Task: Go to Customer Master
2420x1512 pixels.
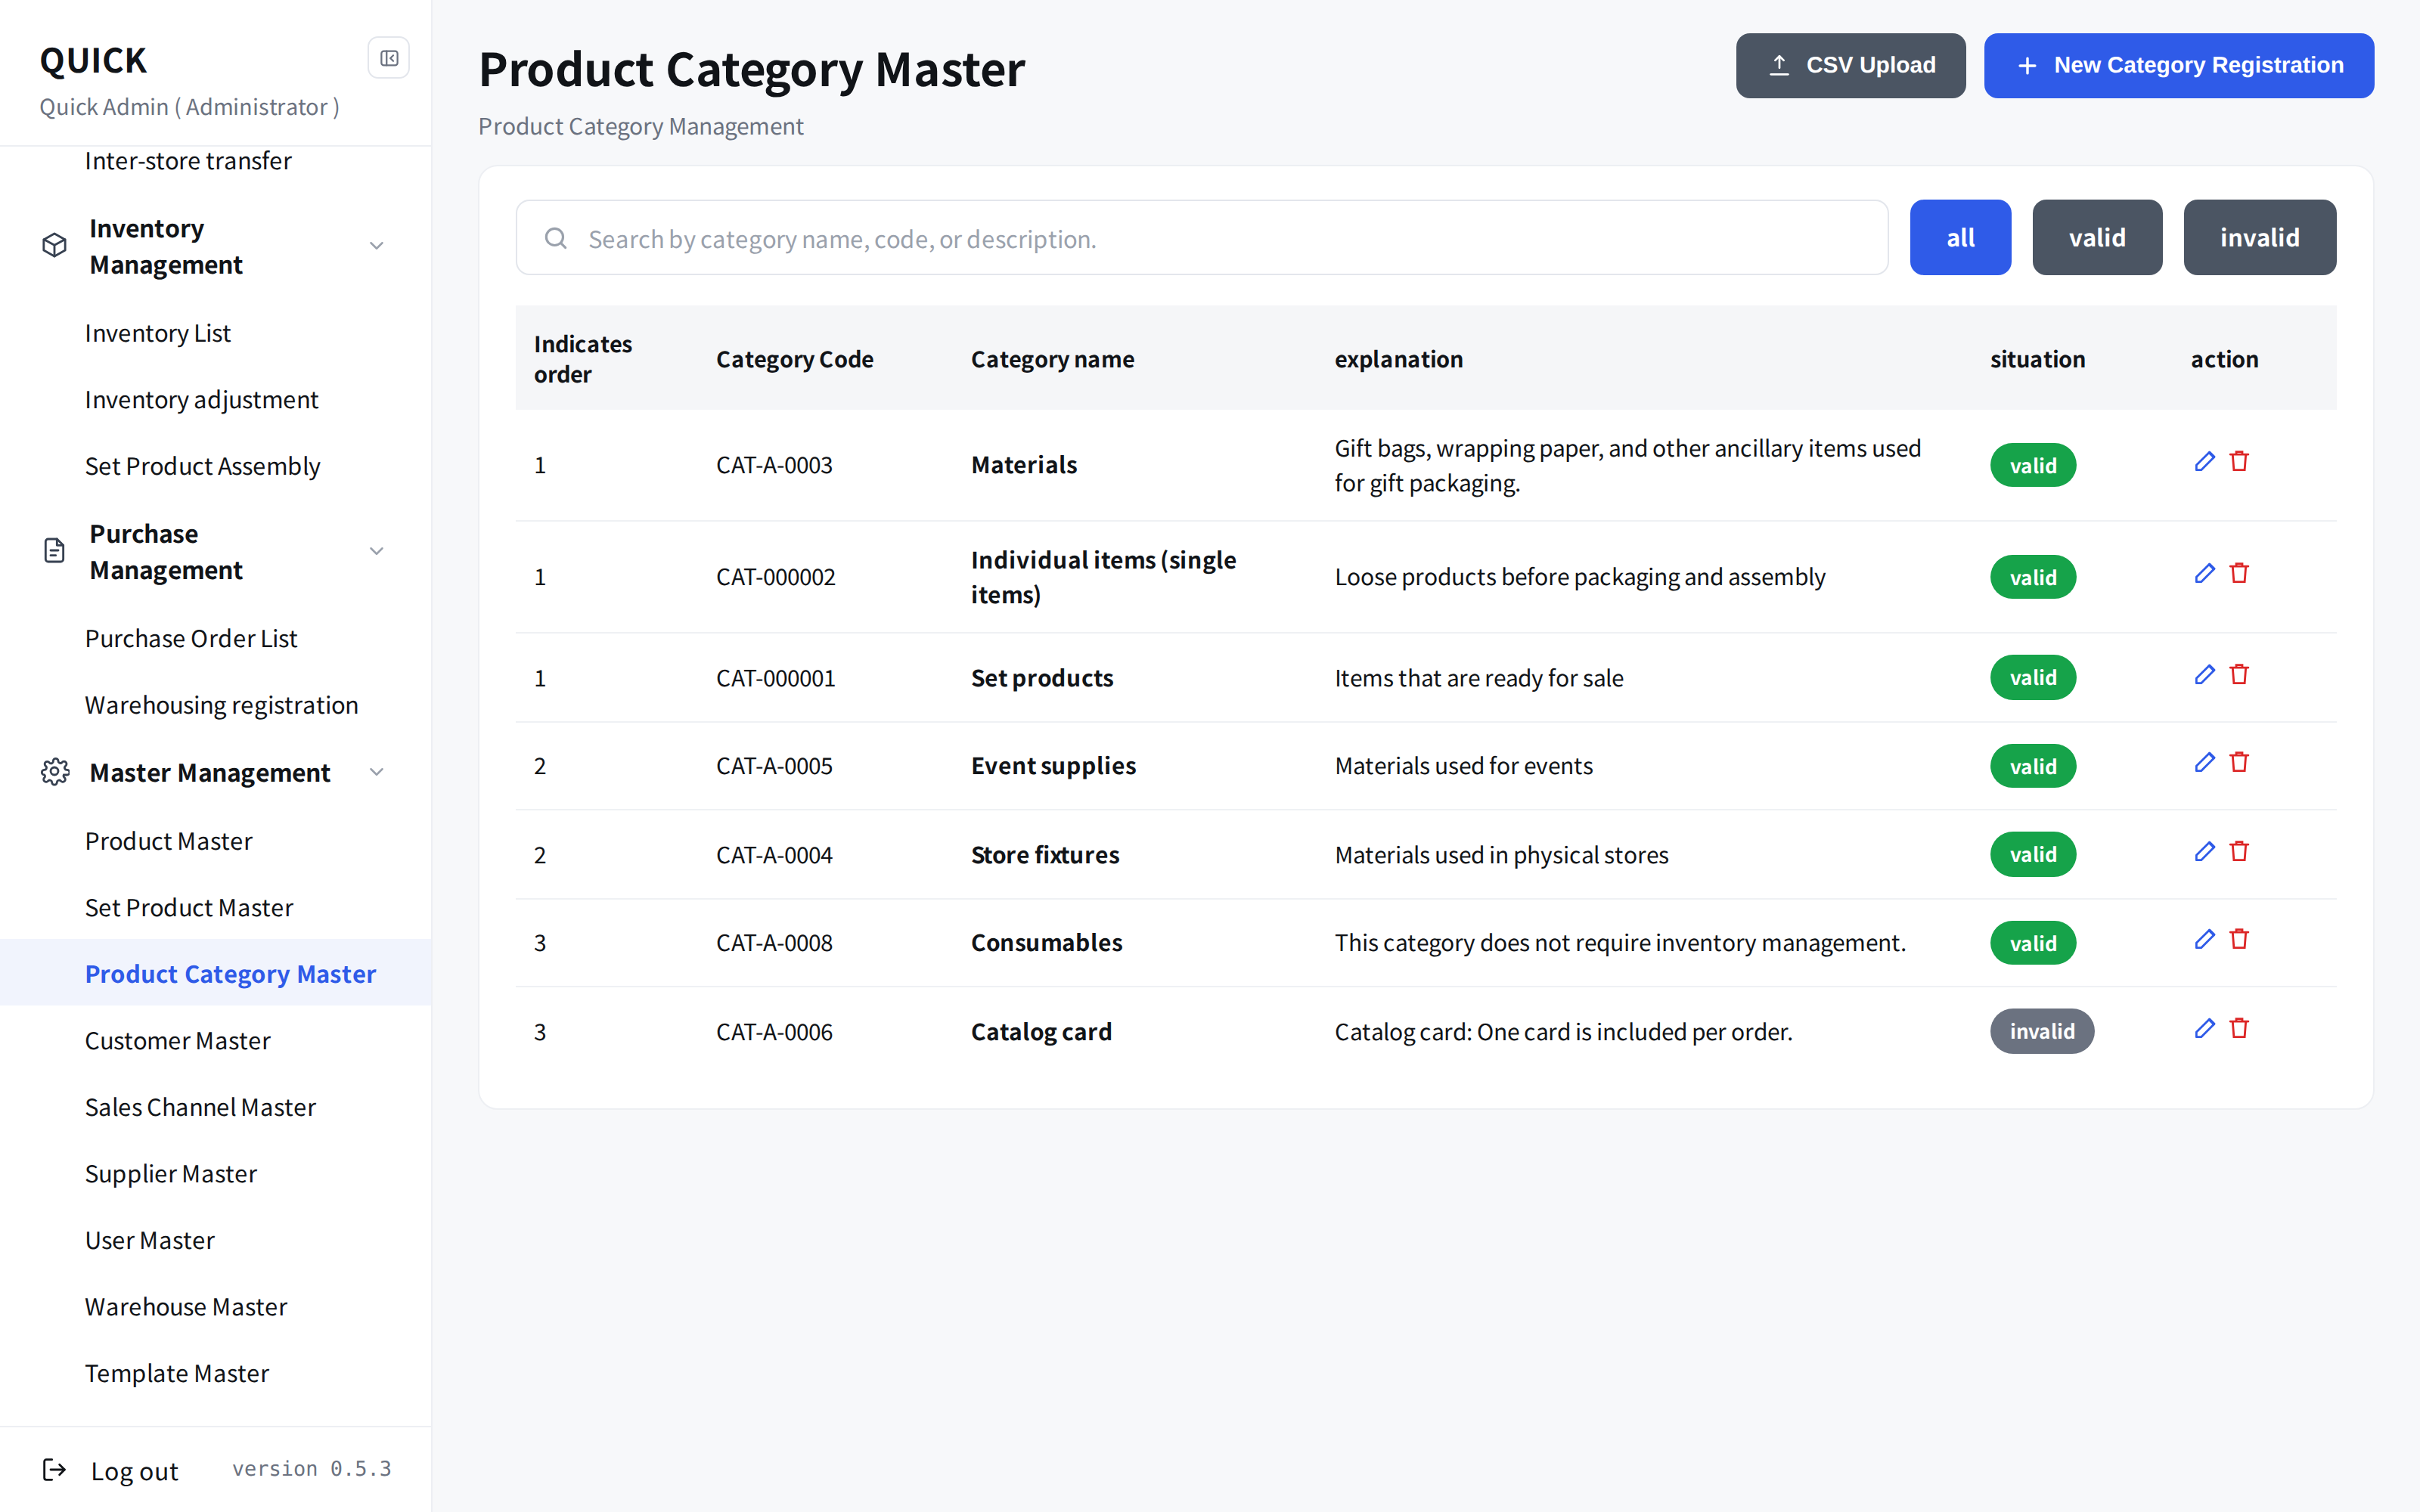Action: (178, 1041)
